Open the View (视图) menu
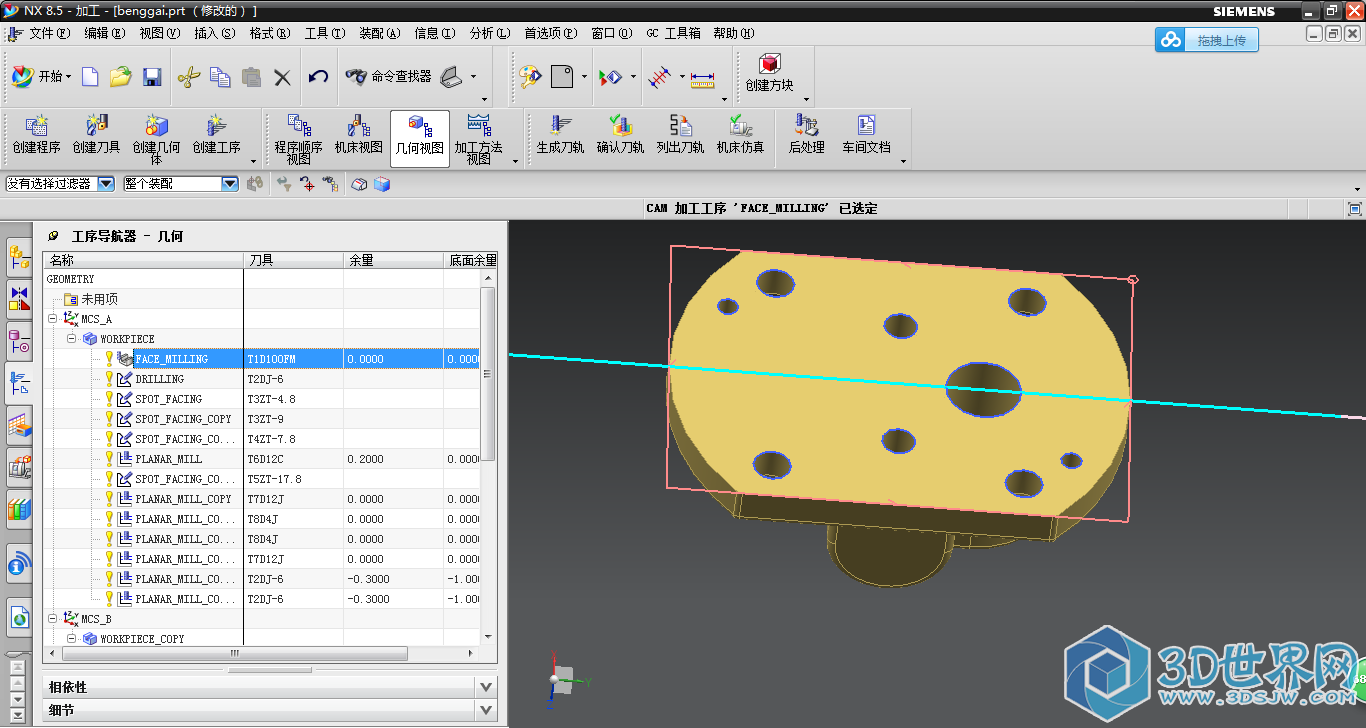The height and width of the screenshot is (728, 1366). (x=159, y=33)
